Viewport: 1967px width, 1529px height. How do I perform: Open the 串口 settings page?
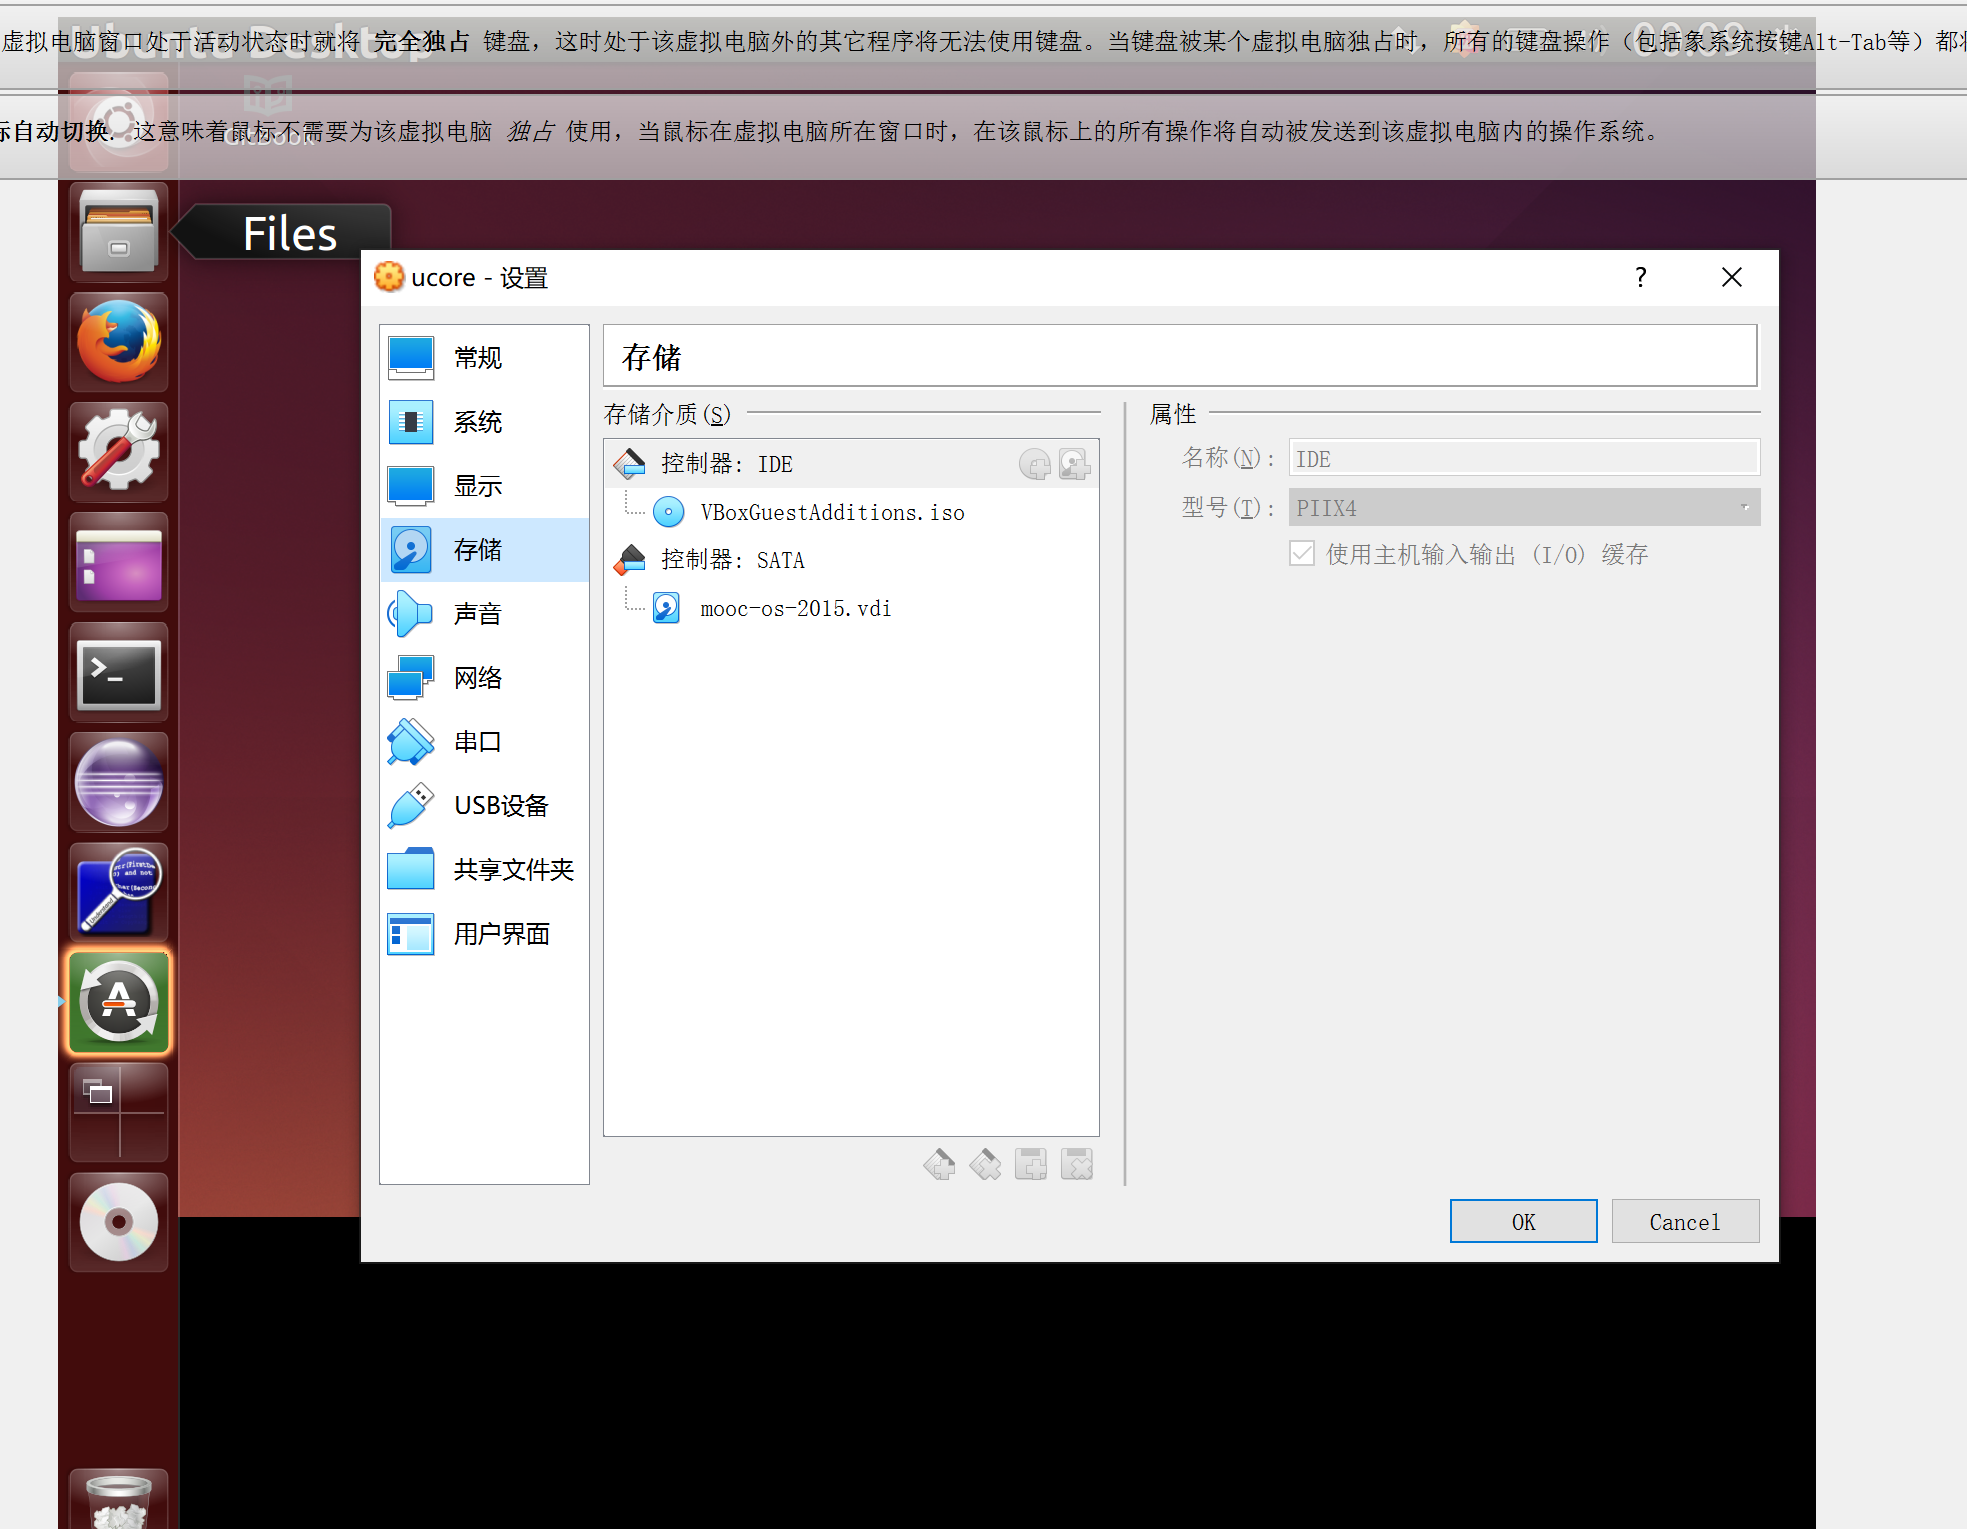click(479, 741)
